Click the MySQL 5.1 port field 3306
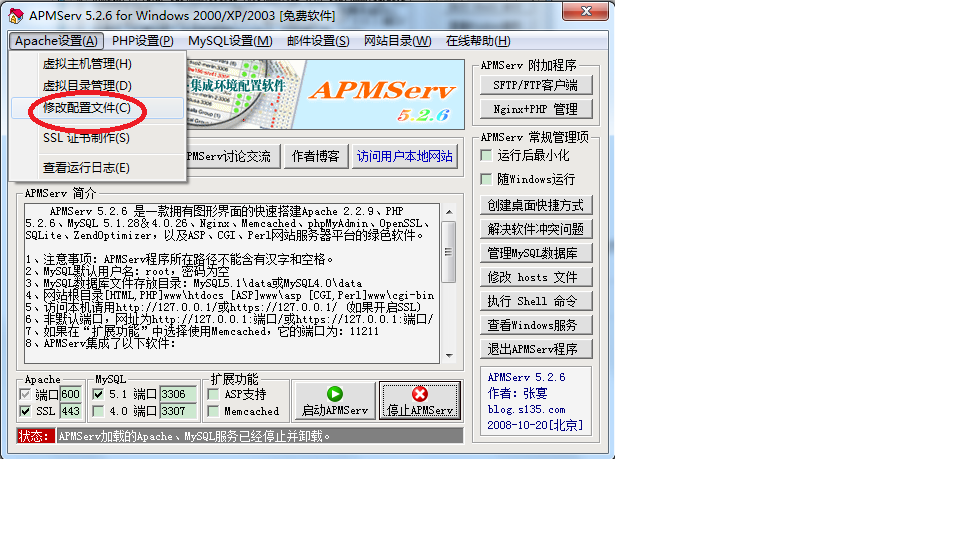 178,394
